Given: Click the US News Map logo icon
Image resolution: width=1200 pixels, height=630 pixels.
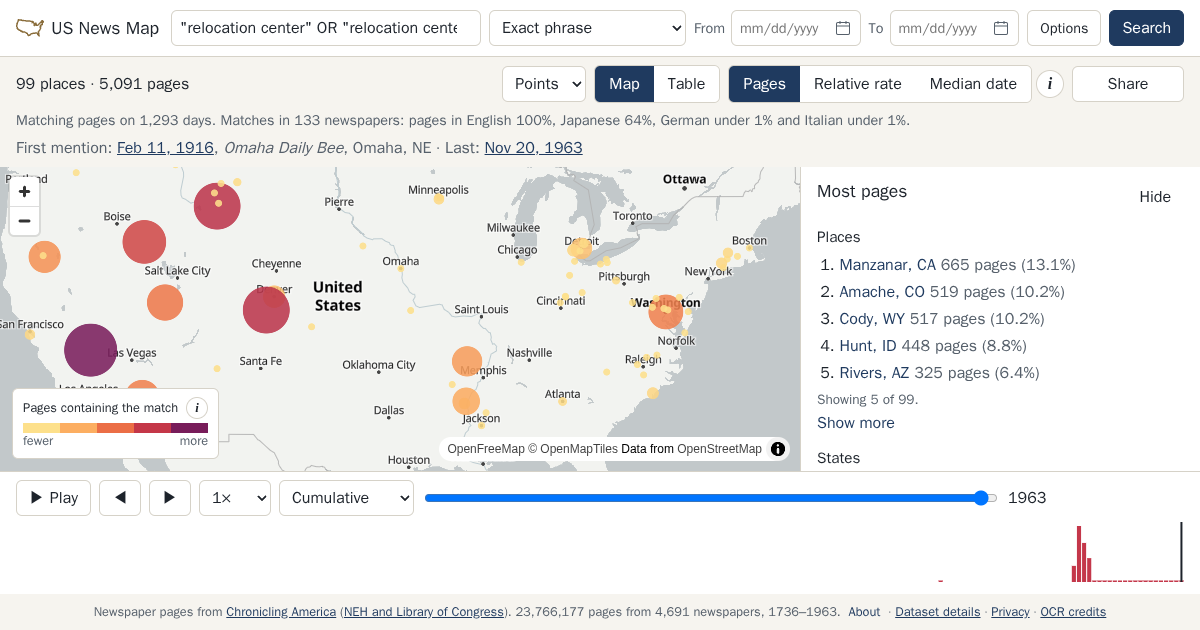Looking at the screenshot, I should (x=30, y=28).
